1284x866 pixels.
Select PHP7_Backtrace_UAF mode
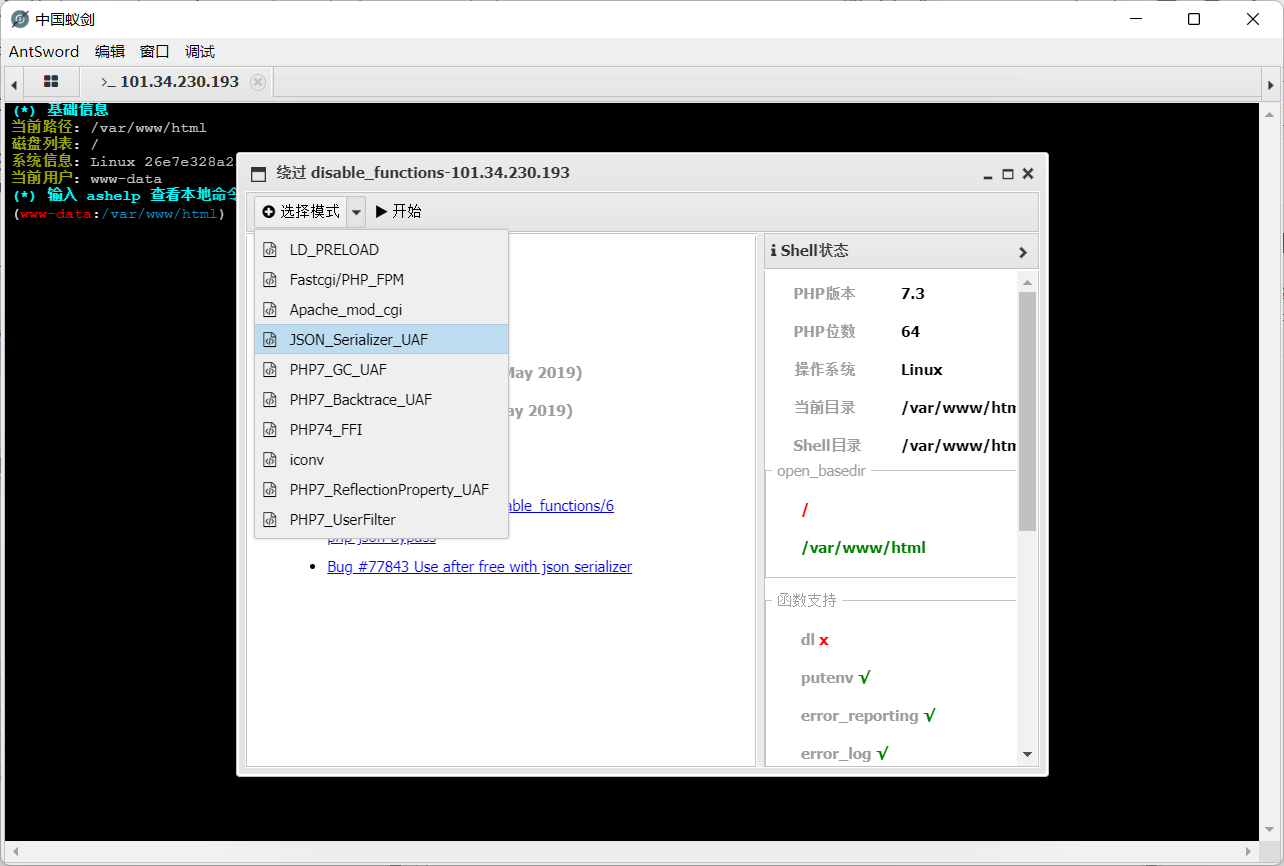381,400
